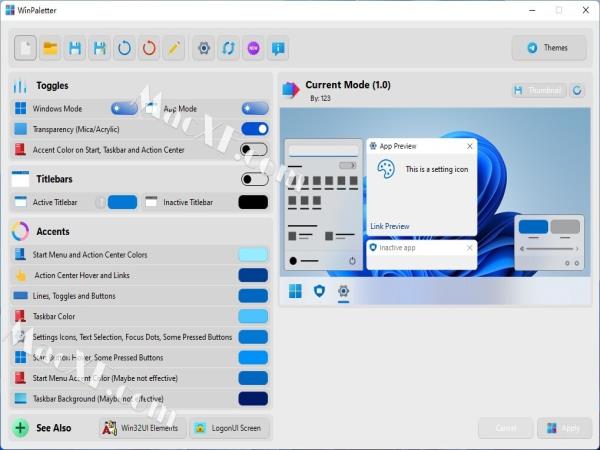This screenshot has width=600, height=450.
Task: Open a theme file with folder icon
Action: (50, 48)
